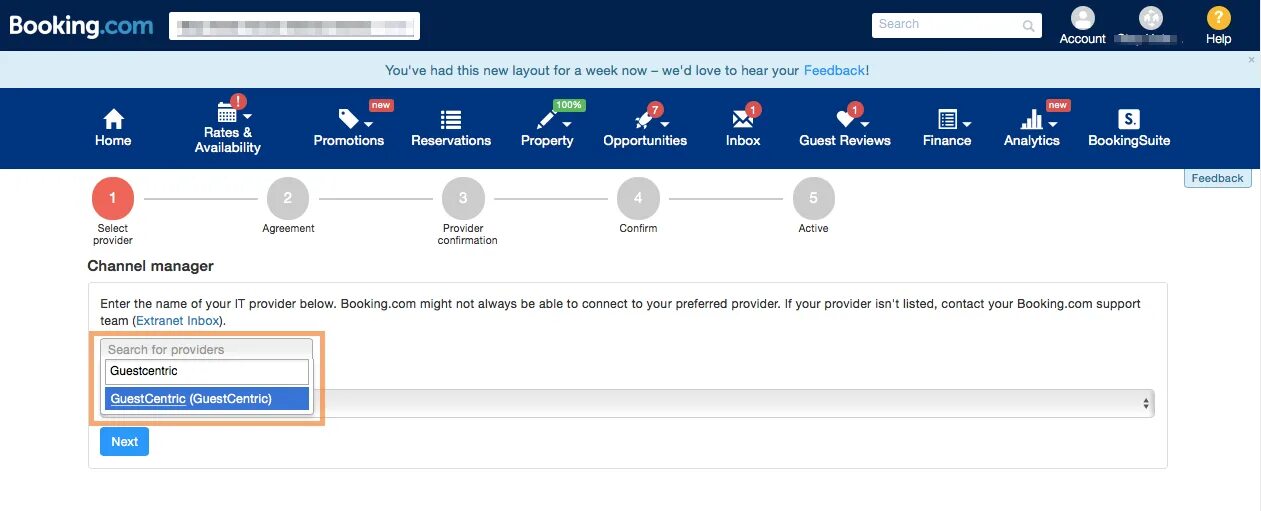This screenshot has width=1261, height=511.
Task: Expand the Promotions dropdown arrow
Action: pos(369,123)
